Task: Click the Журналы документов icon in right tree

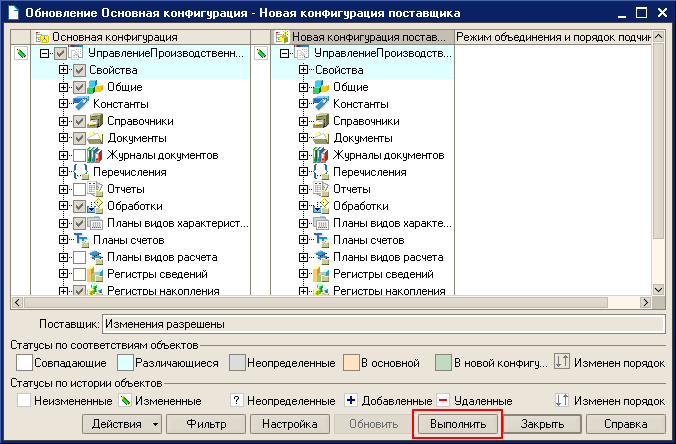Action: pos(321,155)
